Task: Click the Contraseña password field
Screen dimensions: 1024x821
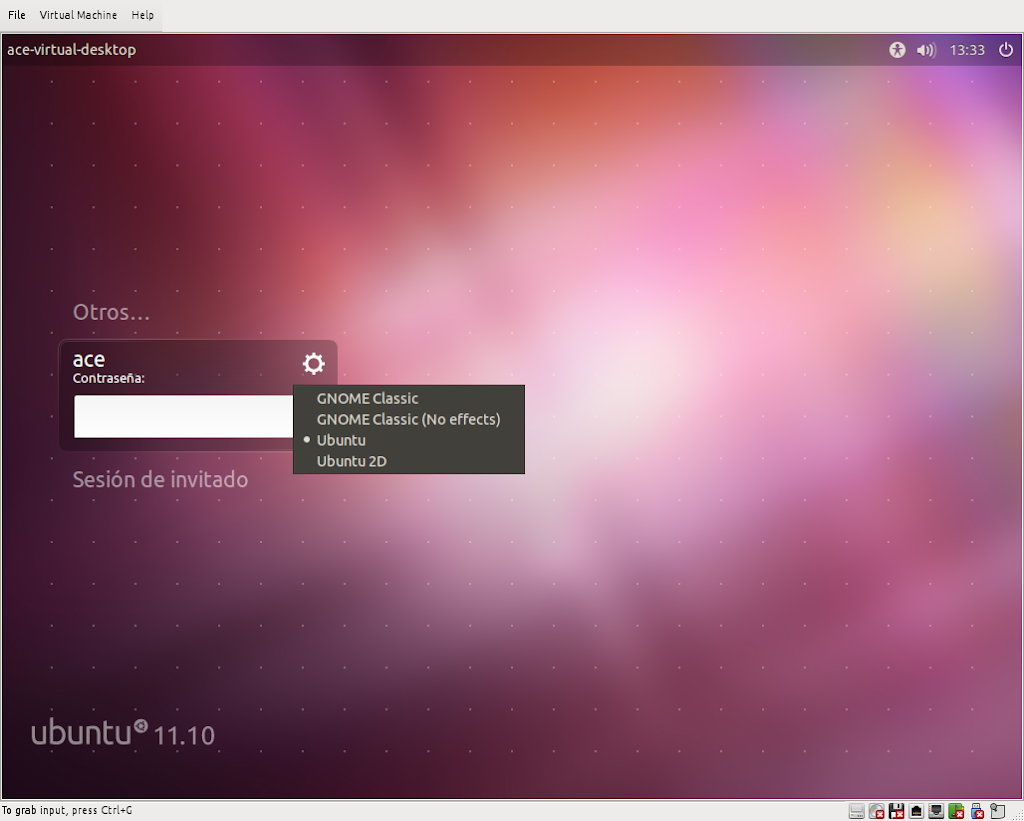Action: click(185, 416)
